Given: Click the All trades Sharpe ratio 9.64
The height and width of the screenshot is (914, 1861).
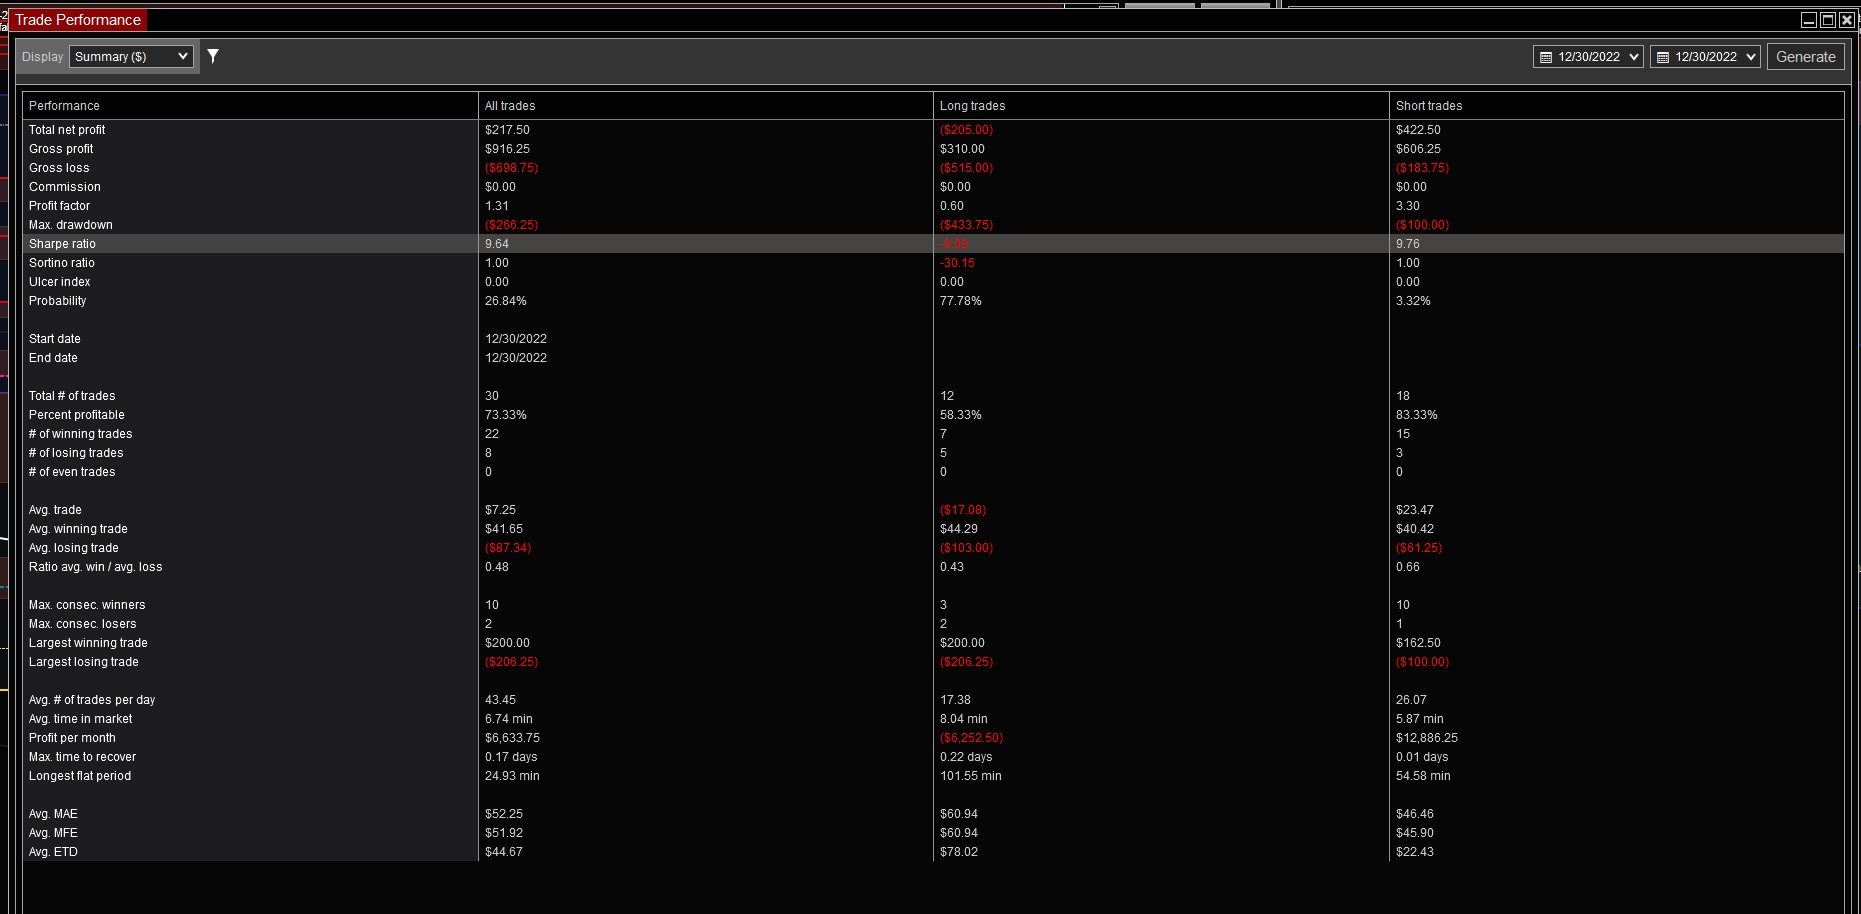Looking at the screenshot, I should 497,244.
